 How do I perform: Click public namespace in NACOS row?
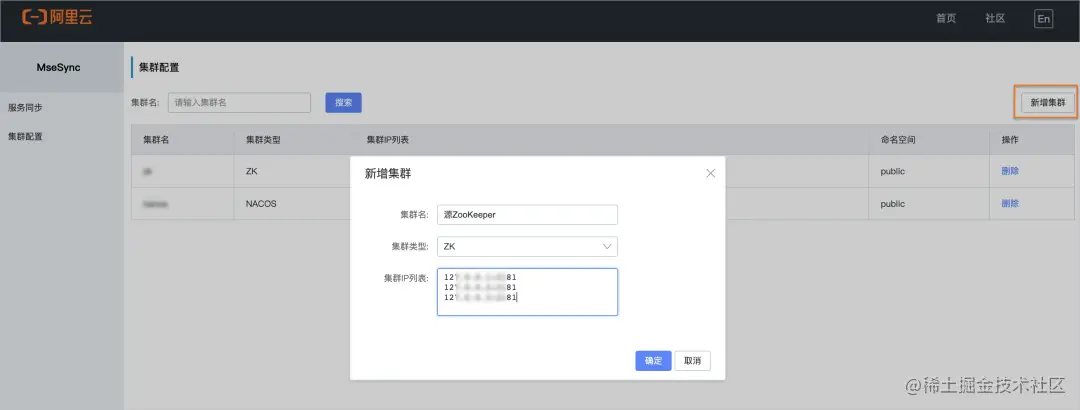pos(893,204)
